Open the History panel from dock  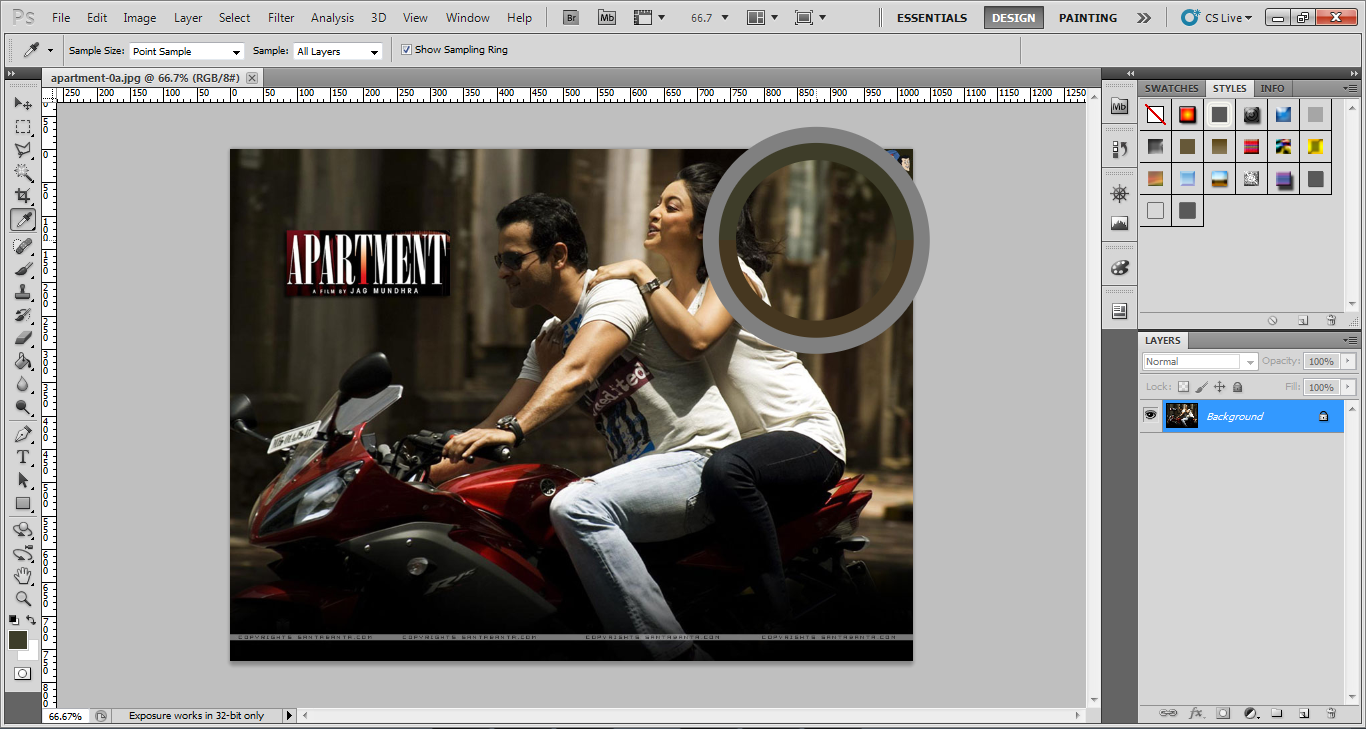(1120, 149)
